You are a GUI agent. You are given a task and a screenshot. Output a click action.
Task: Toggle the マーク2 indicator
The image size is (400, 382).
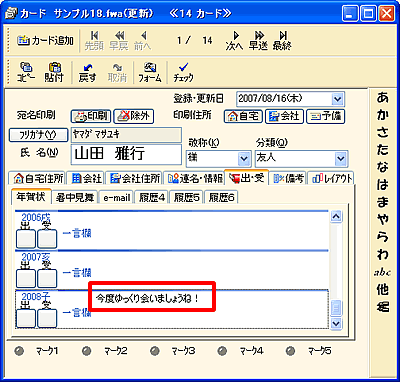87,351
